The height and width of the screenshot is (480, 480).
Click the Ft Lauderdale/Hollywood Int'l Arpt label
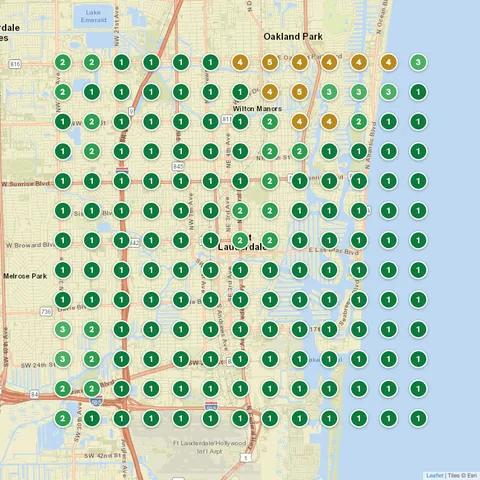pos(209,447)
